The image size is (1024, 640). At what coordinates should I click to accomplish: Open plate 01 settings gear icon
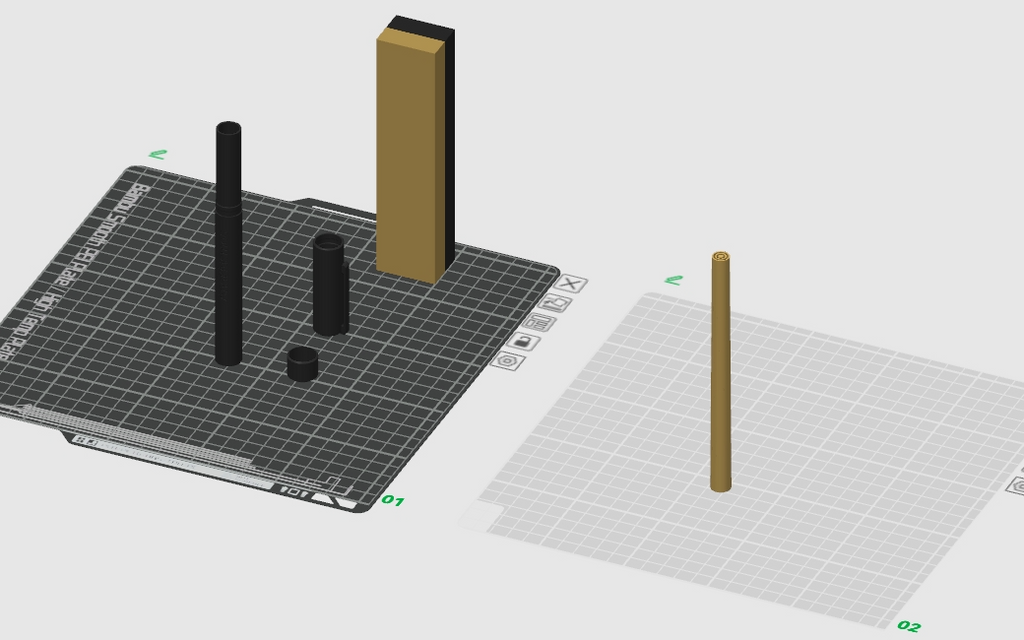pos(508,360)
